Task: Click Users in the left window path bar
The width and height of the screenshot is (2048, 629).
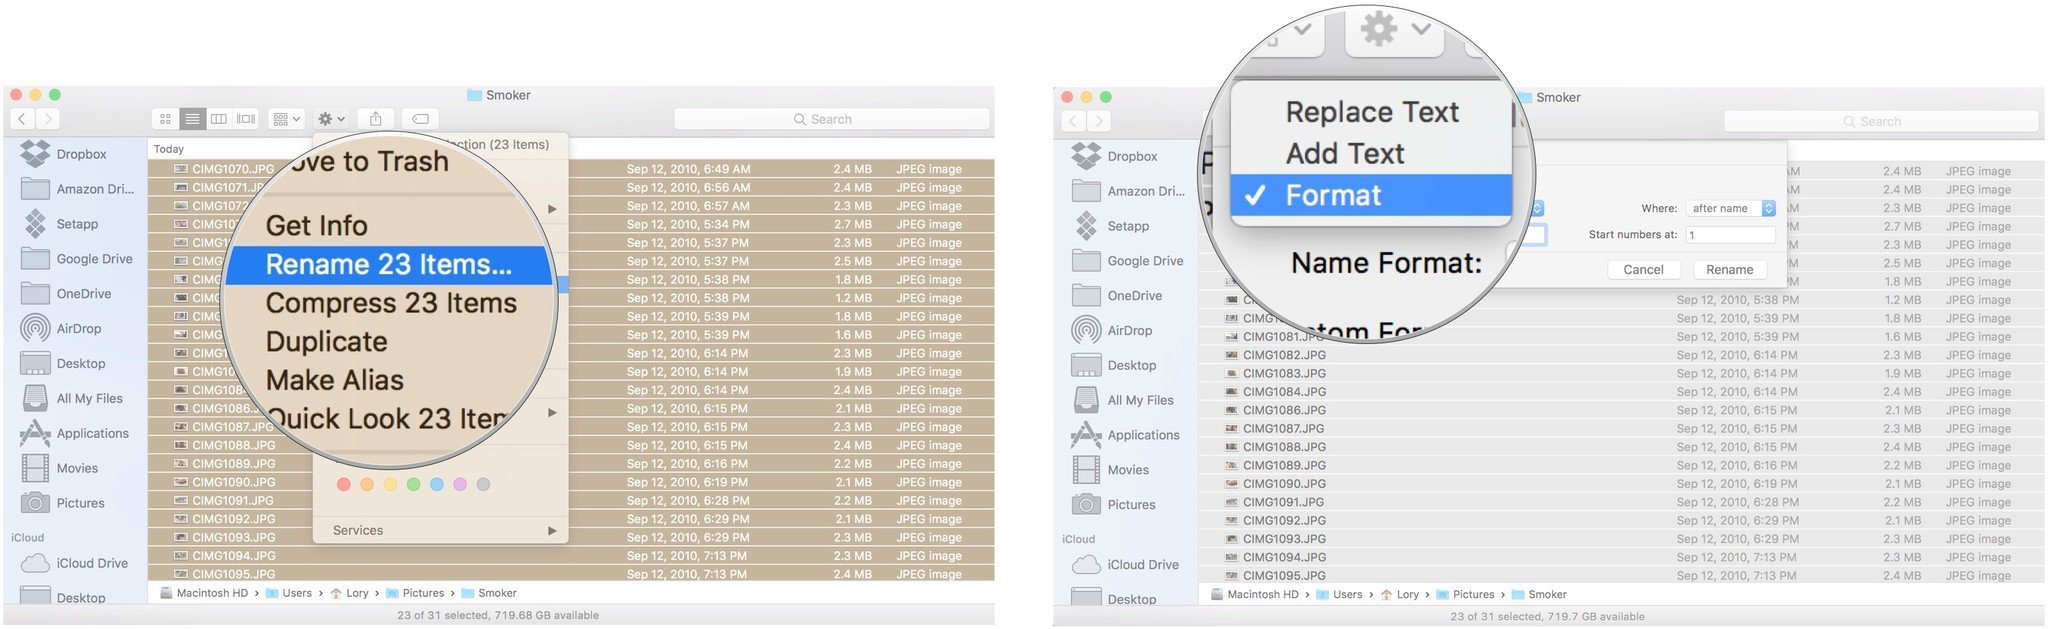Action: (289, 593)
